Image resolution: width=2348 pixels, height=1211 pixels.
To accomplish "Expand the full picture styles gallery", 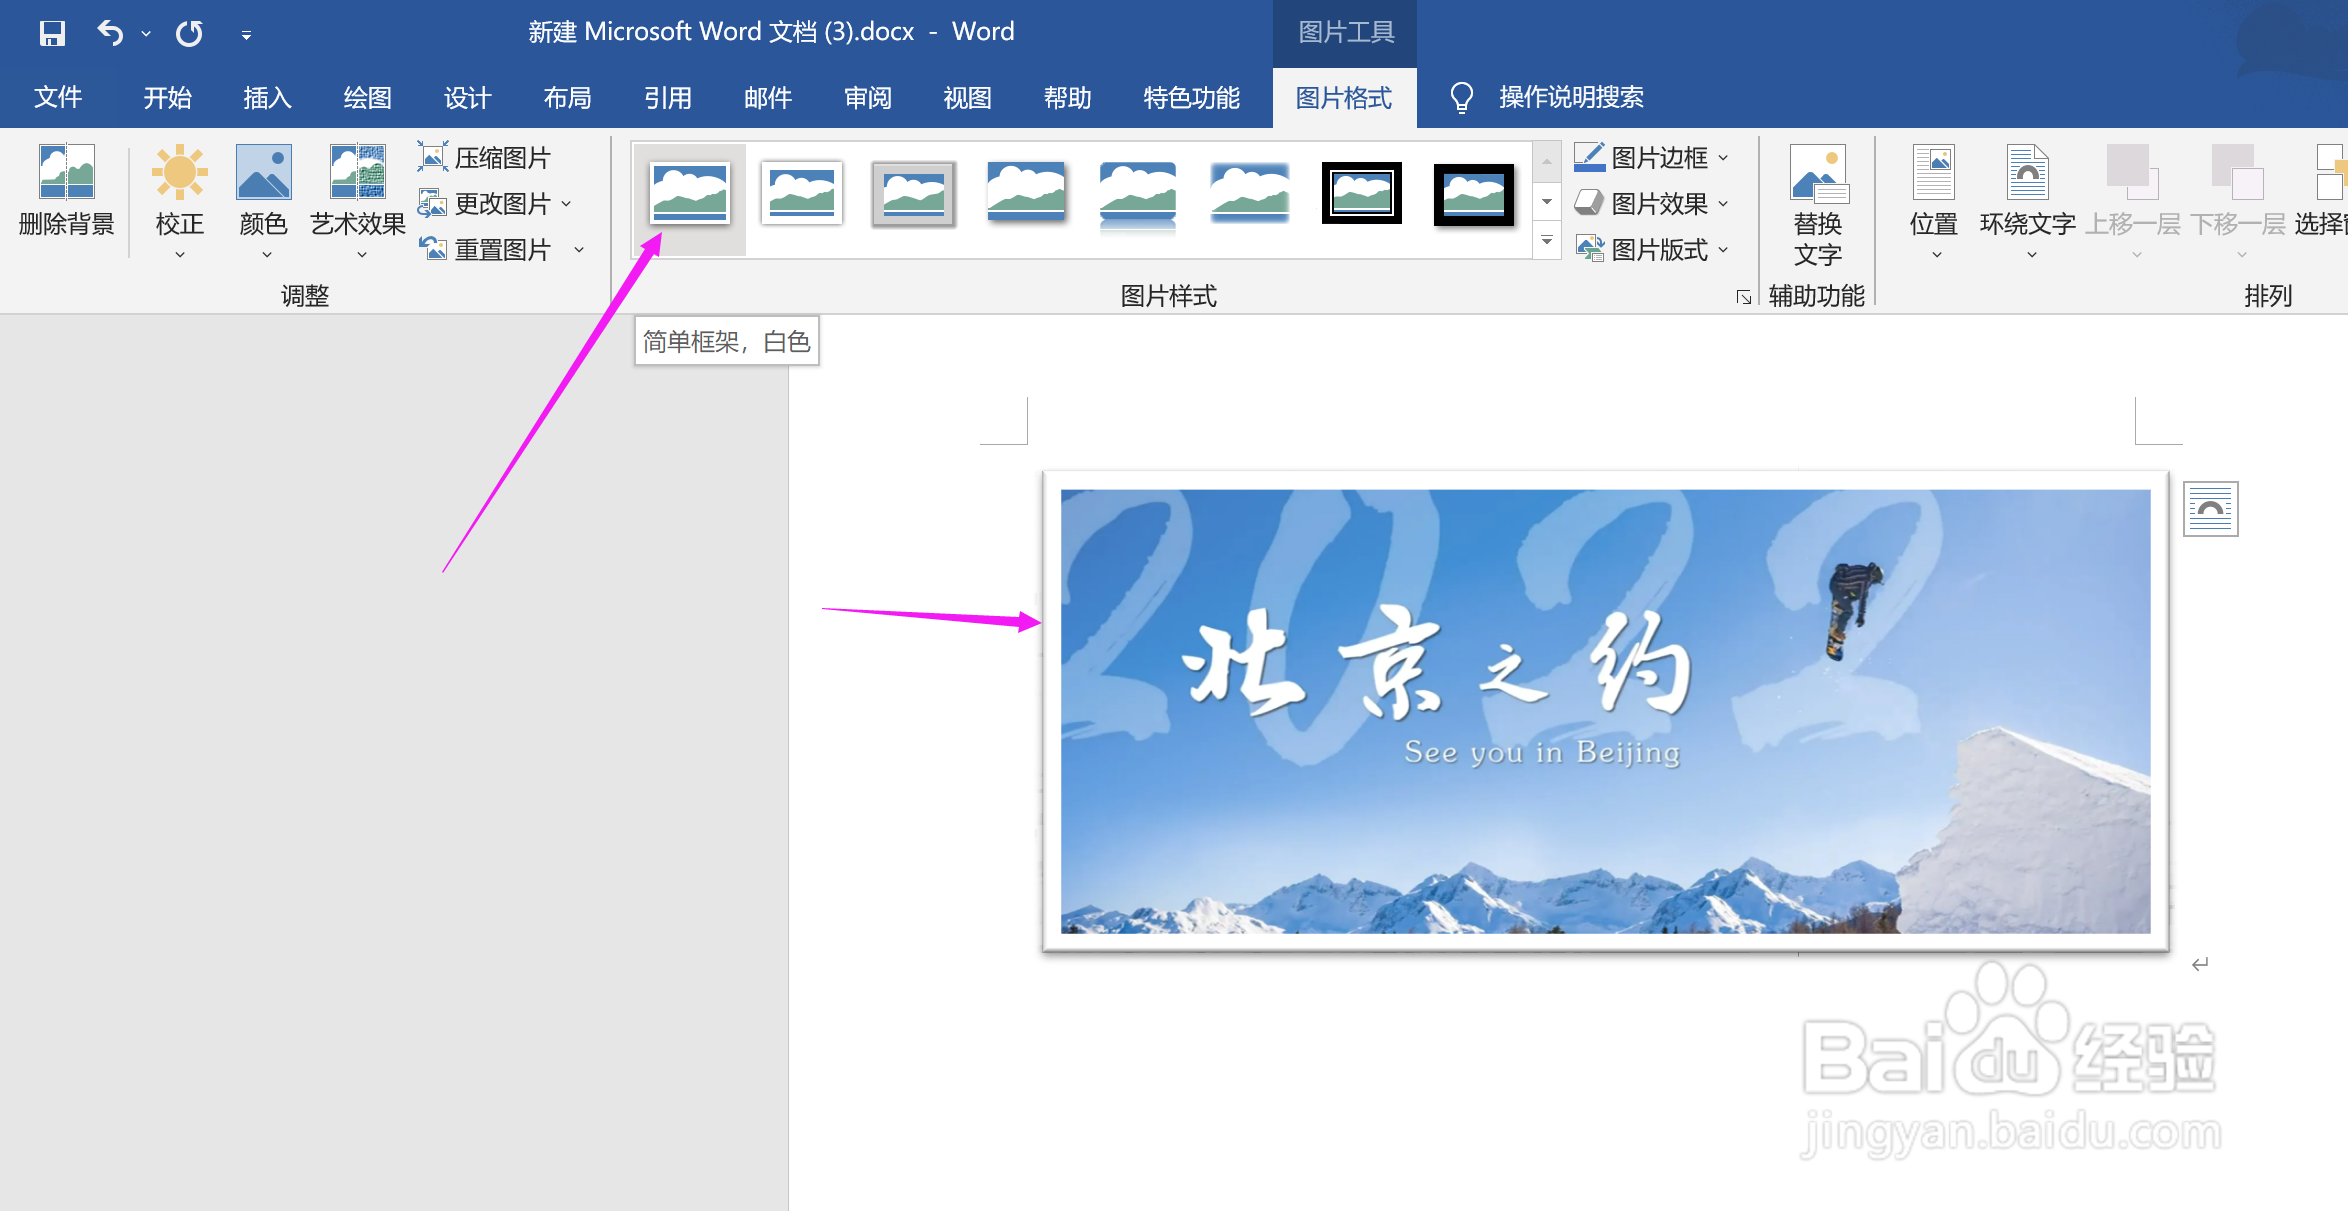I will coord(1547,240).
